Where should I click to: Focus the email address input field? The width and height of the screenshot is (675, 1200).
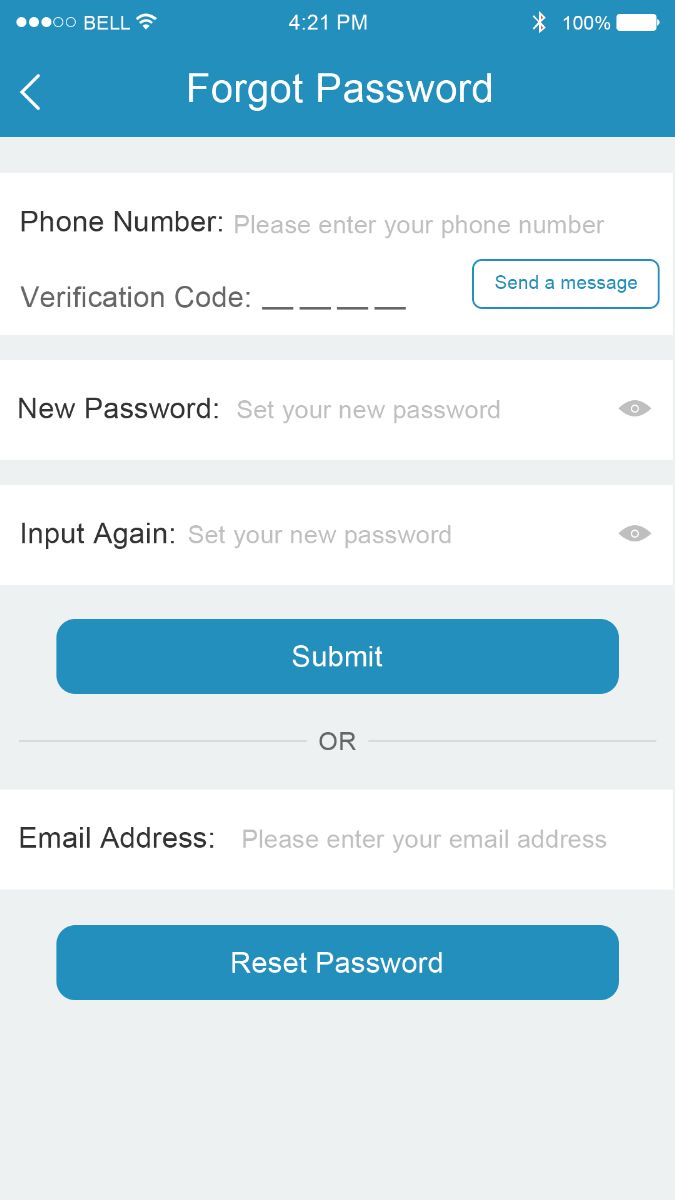click(x=424, y=840)
